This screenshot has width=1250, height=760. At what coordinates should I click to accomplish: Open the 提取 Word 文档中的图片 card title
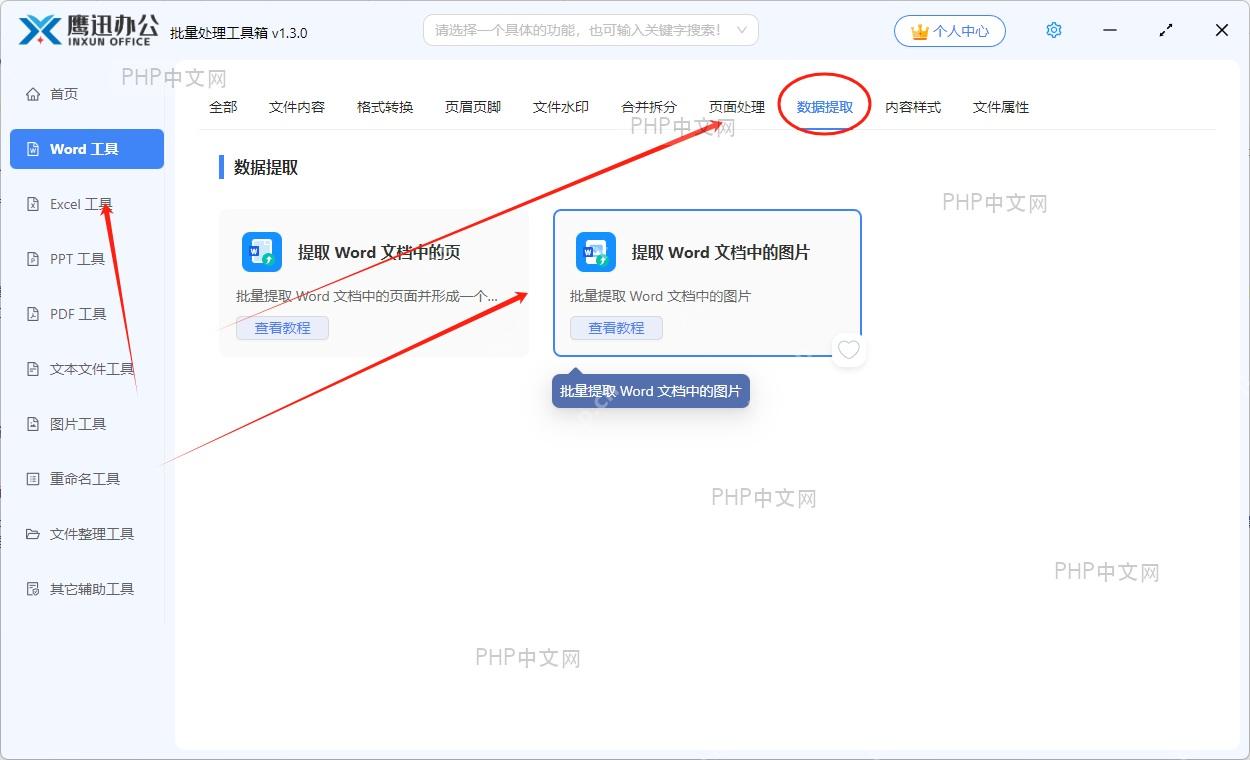tap(721, 252)
